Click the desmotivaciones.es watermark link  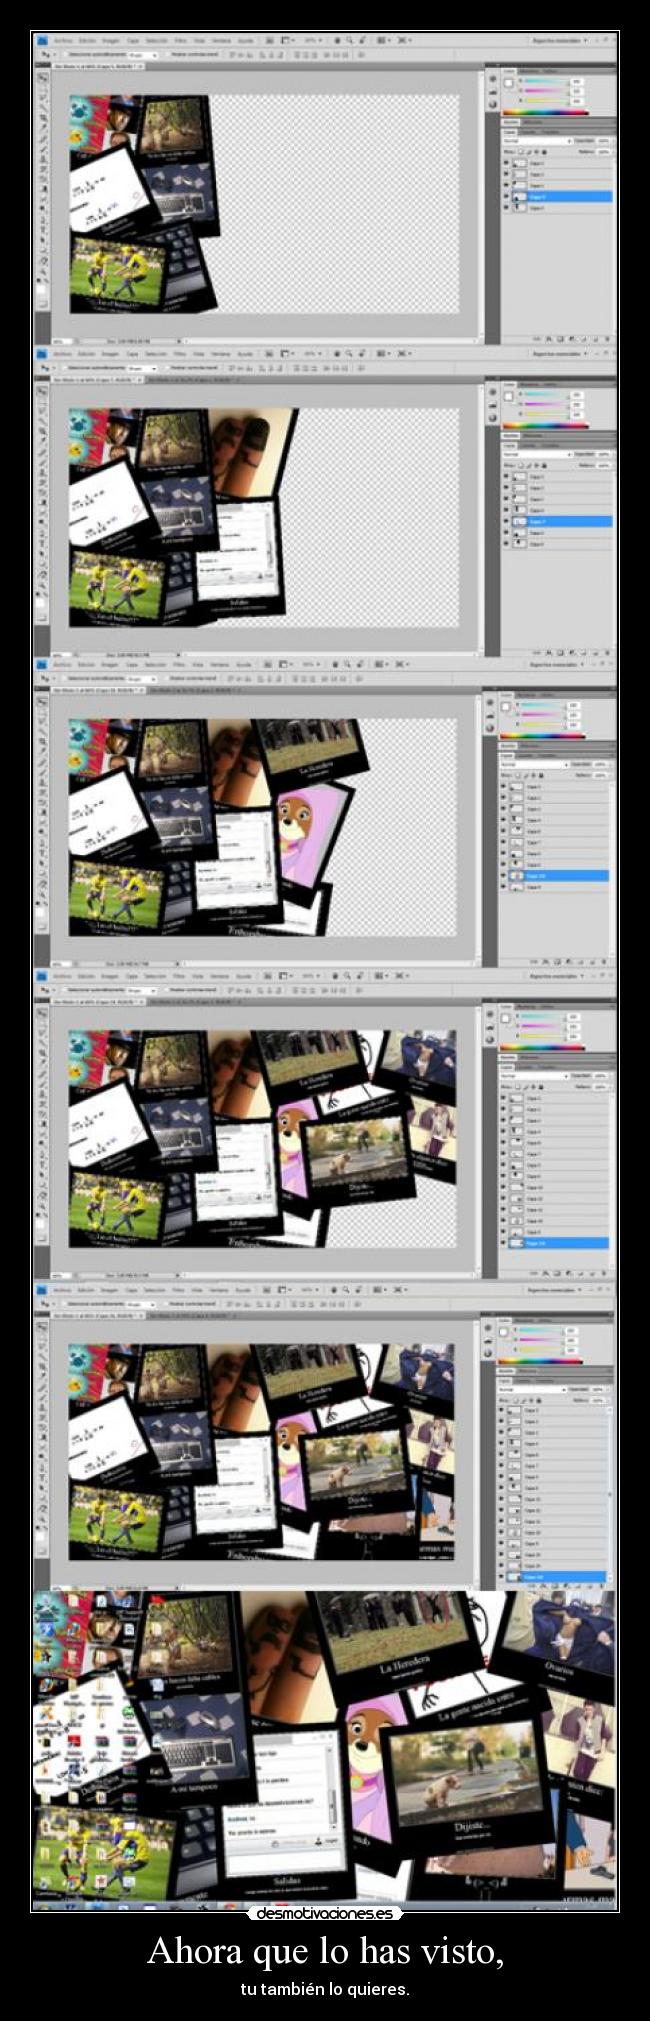tap(324, 1913)
